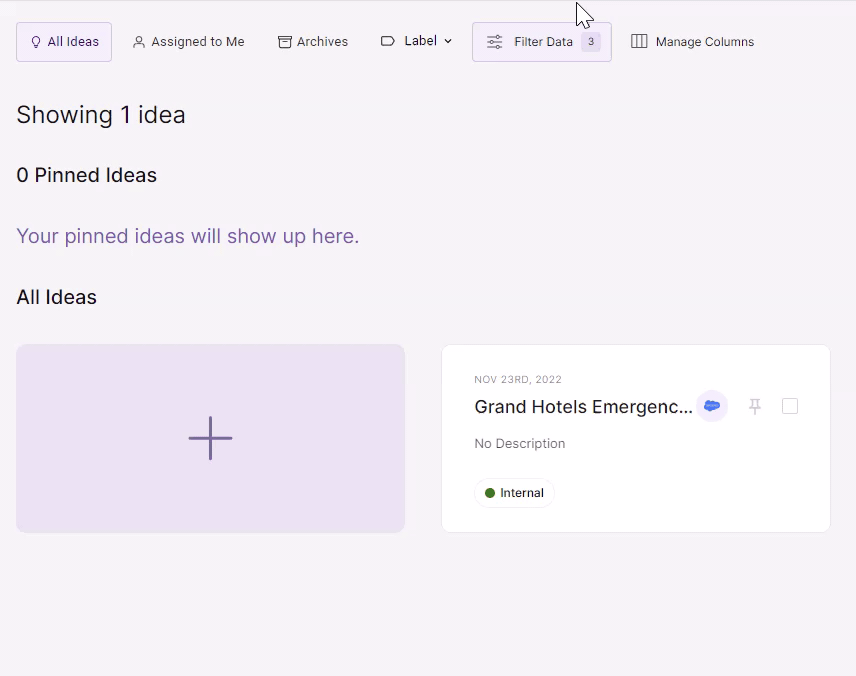Click the filter sliders icon

[x=495, y=42]
